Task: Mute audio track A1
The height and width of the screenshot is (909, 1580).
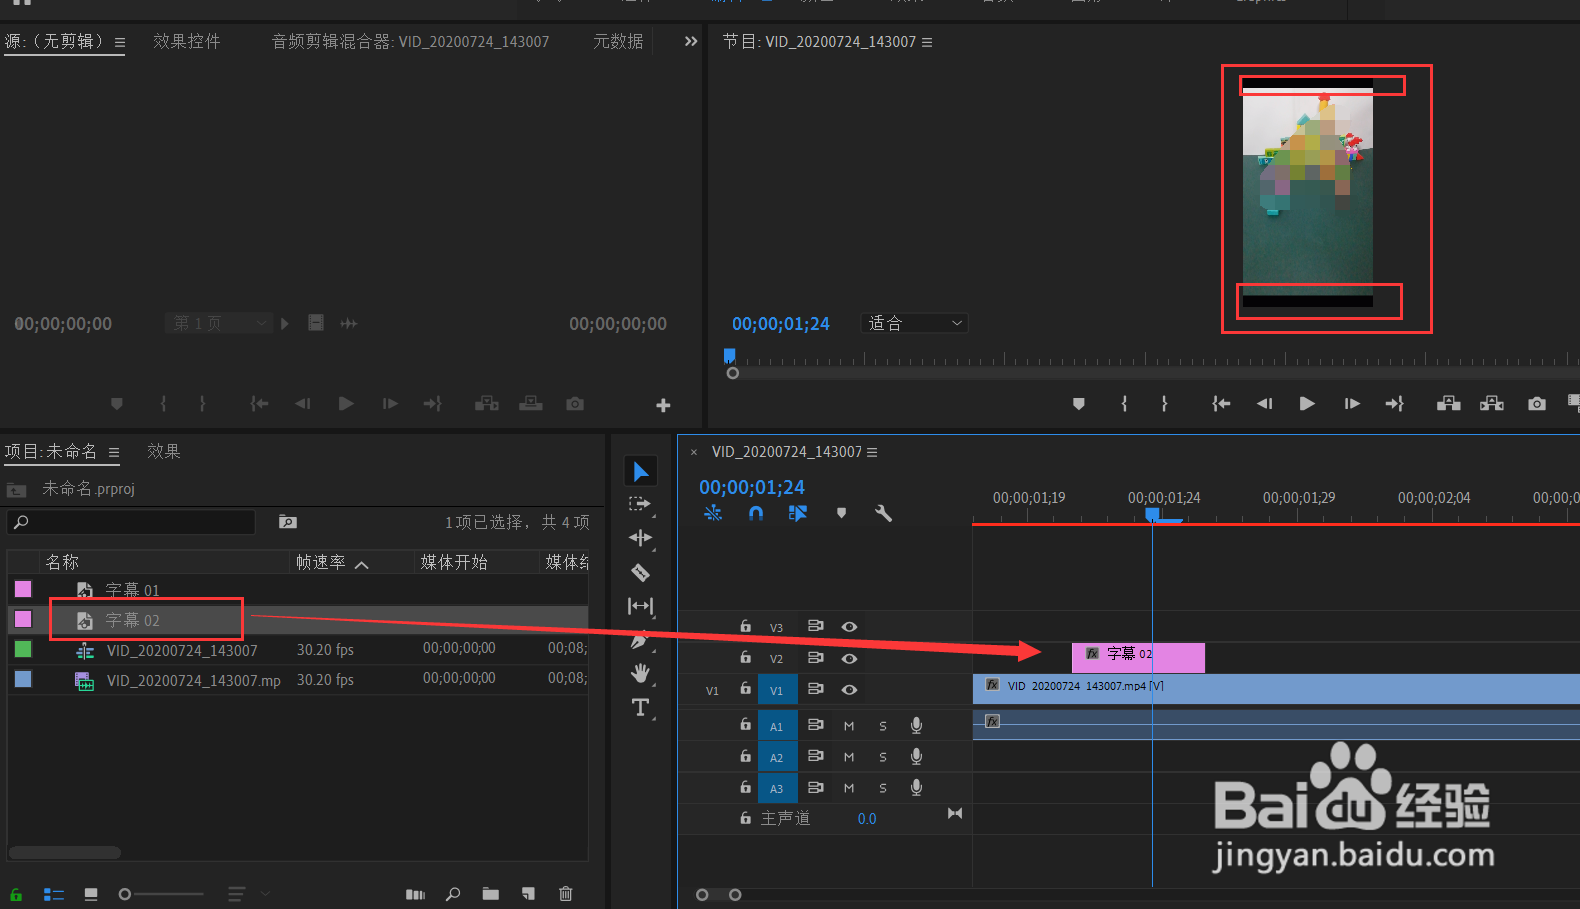Action: tap(849, 726)
